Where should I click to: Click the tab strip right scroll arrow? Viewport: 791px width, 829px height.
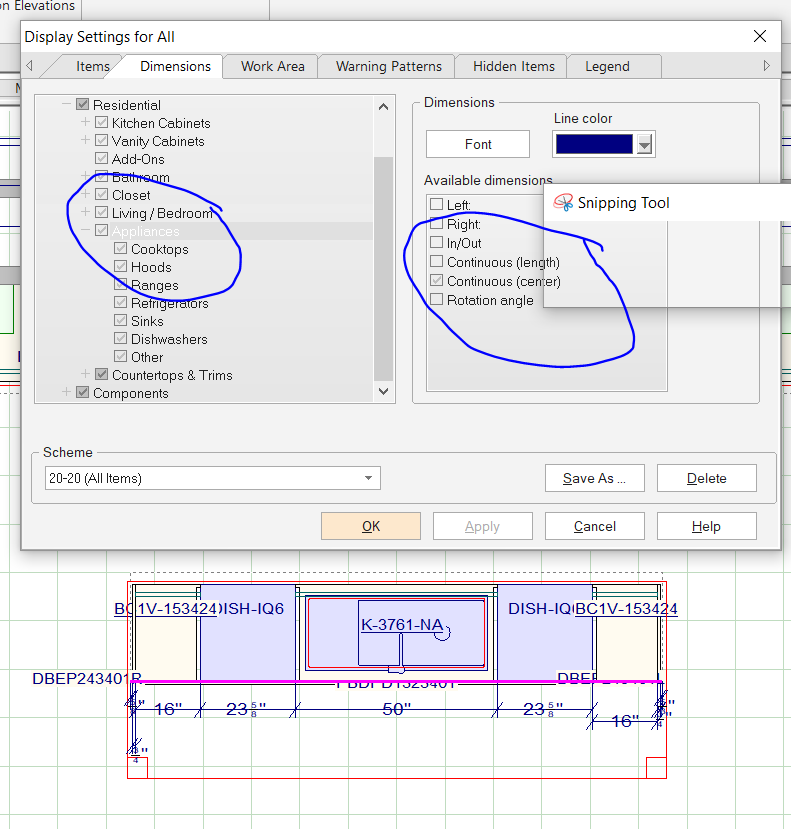coord(766,66)
